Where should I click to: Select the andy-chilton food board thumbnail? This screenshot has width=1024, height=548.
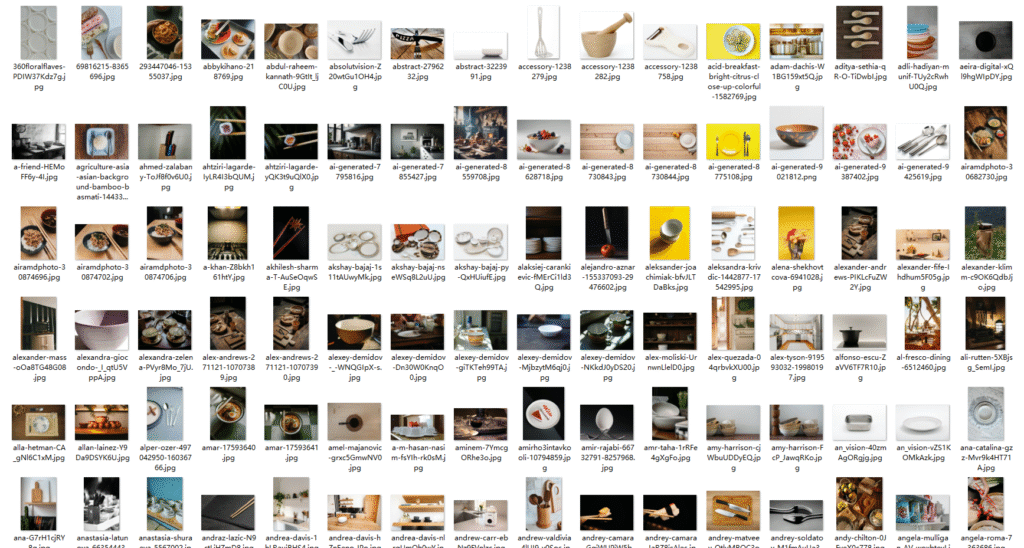tap(859, 504)
